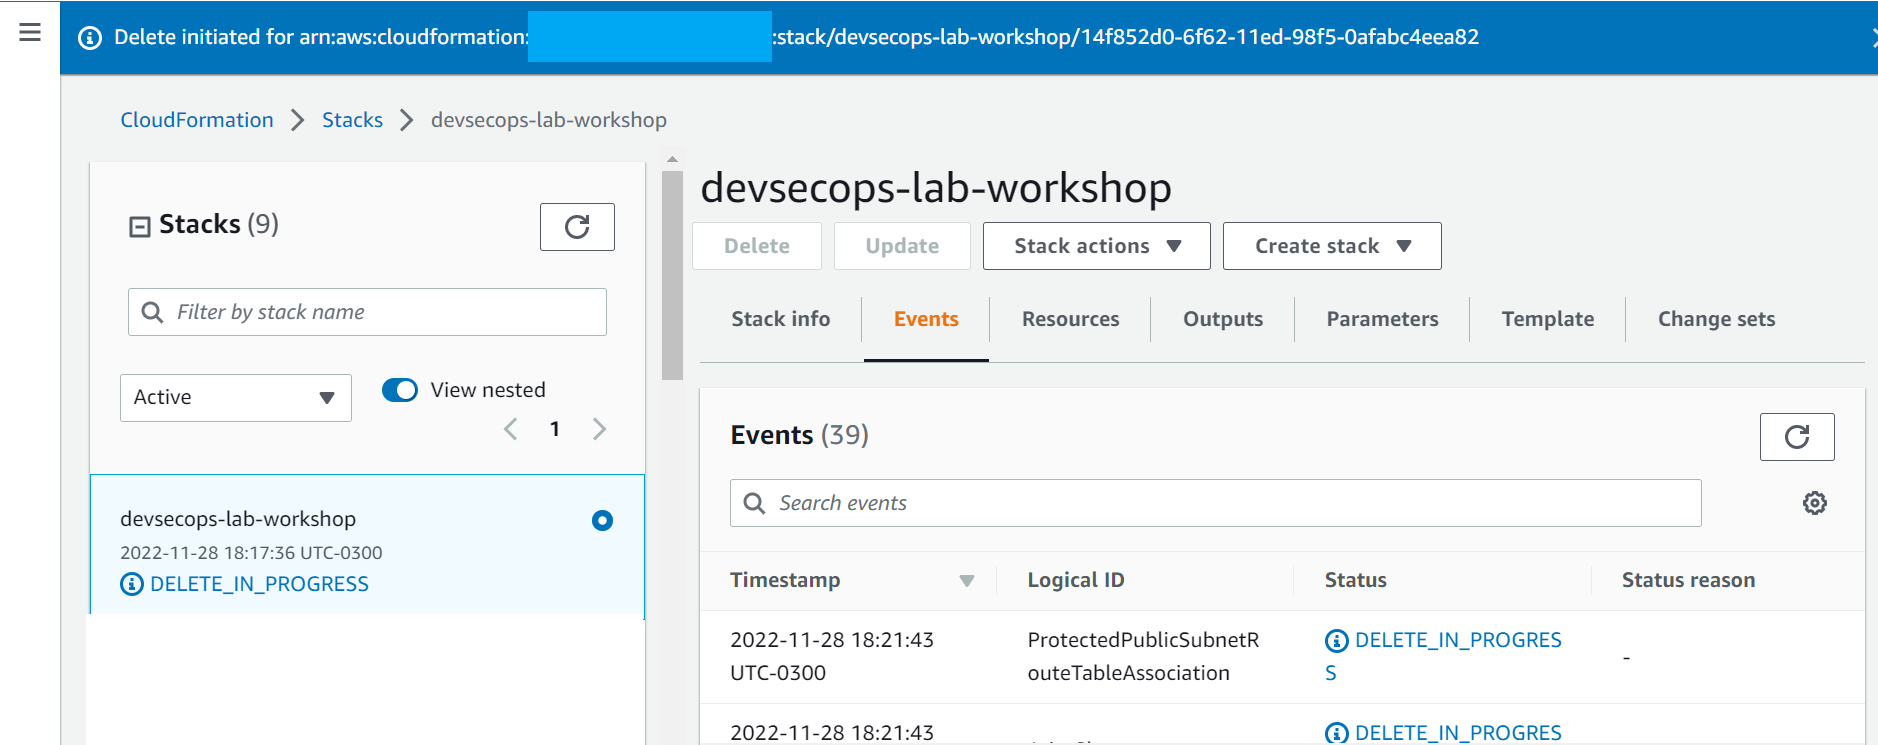1878x745 pixels.
Task: Click the Status reason column header
Action: [x=1689, y=580]
